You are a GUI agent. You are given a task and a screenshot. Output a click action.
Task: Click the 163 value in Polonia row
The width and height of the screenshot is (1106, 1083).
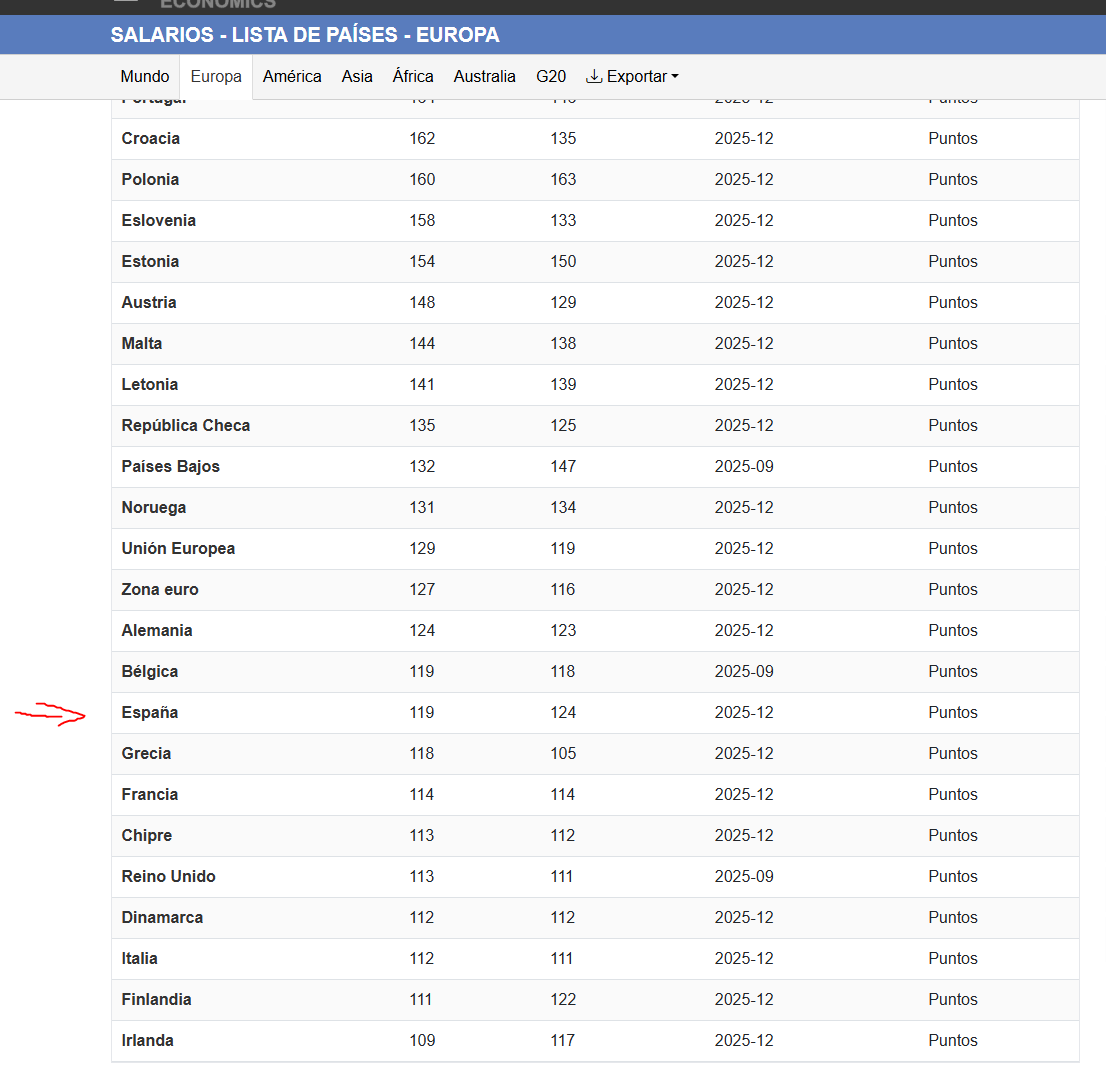[563, 179]
